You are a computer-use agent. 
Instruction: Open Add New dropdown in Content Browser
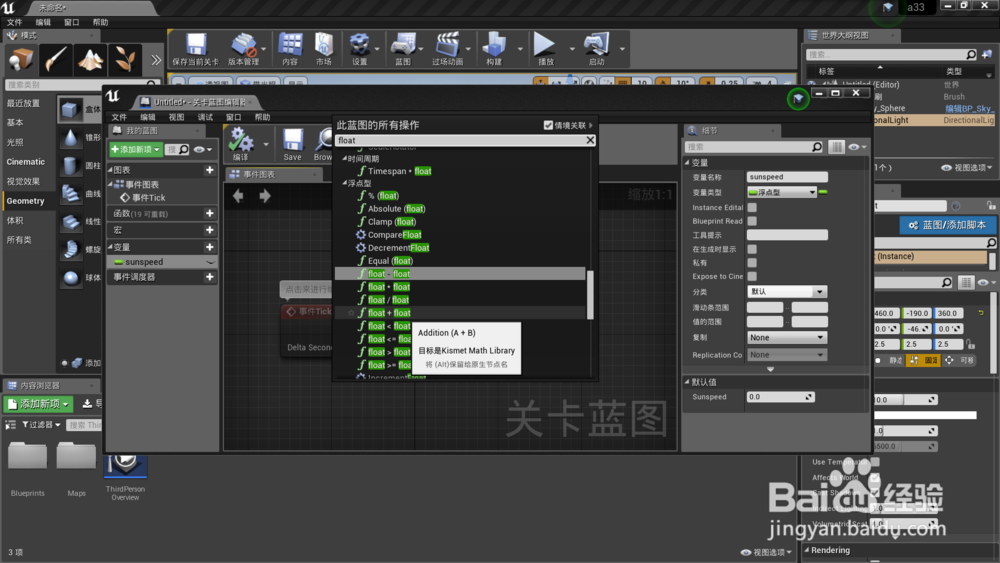(38, 404)
